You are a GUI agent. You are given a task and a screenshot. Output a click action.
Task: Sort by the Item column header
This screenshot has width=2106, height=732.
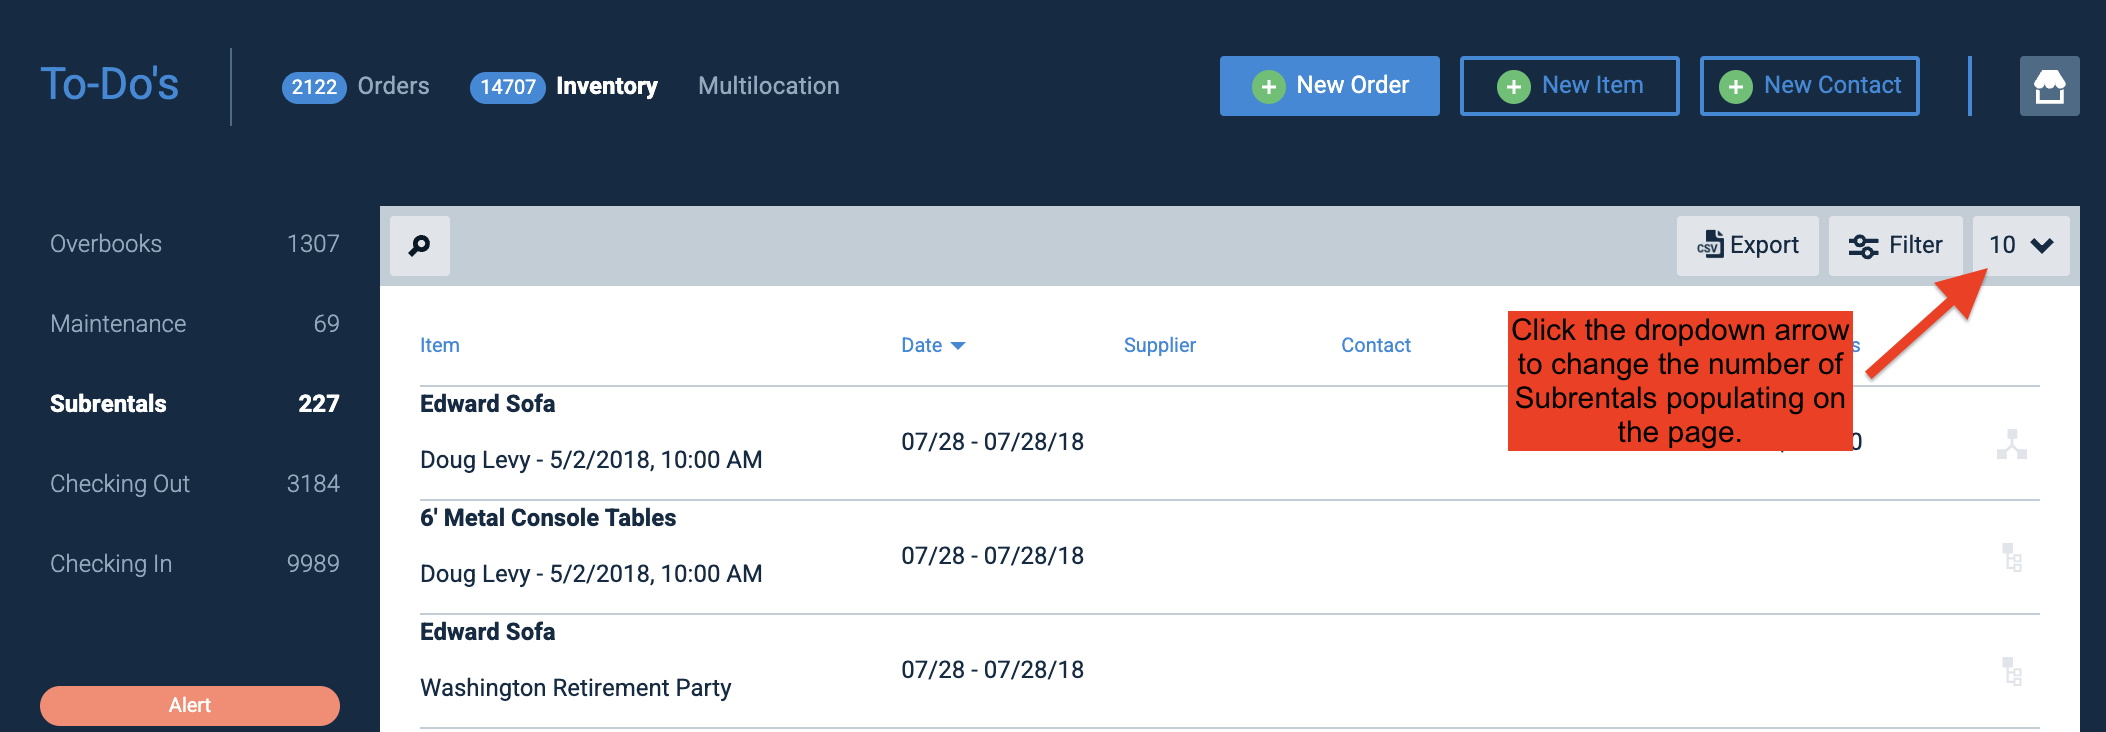pos(439,345)
